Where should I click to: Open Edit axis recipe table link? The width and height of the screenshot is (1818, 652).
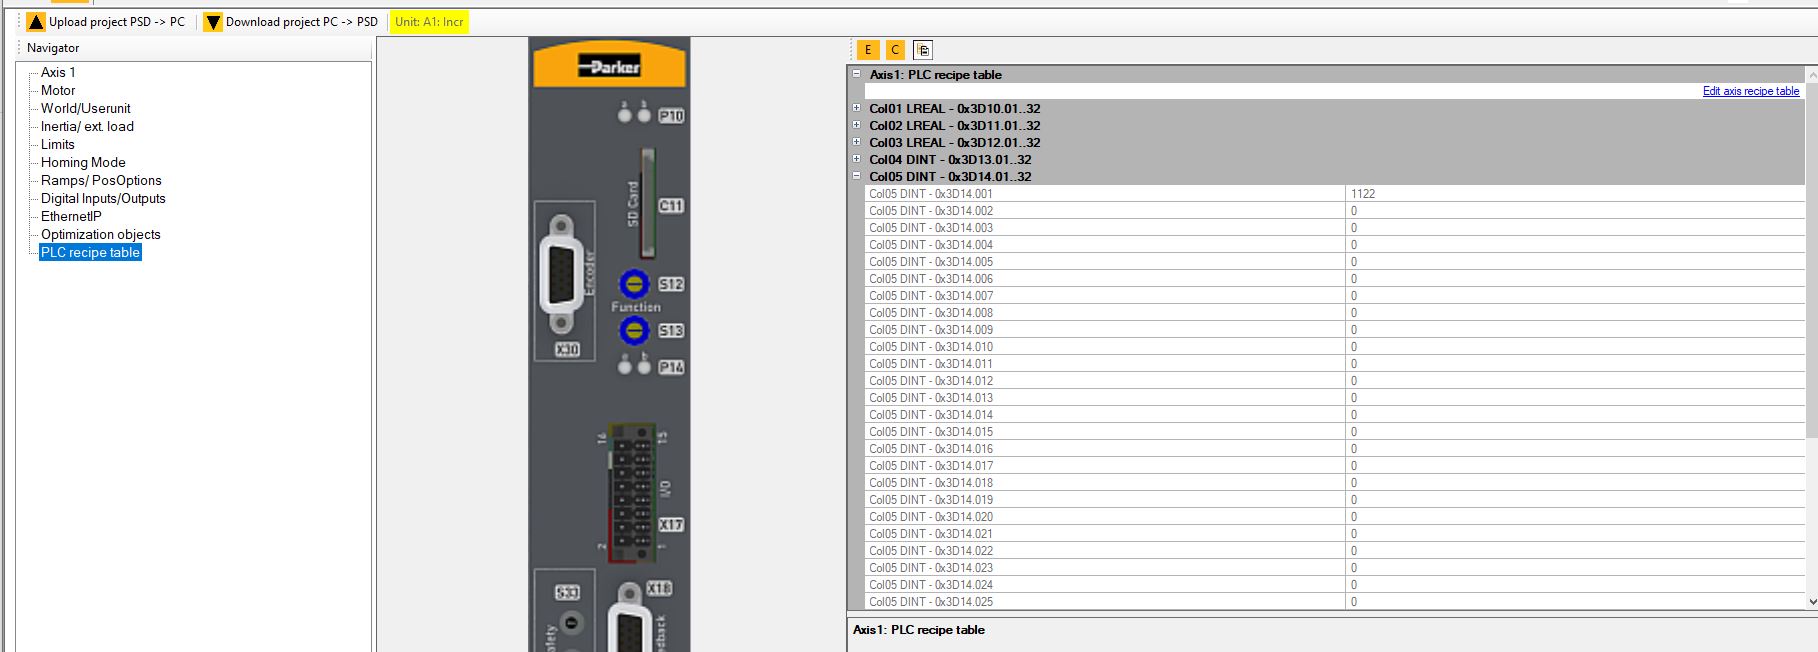(1750, 91)
